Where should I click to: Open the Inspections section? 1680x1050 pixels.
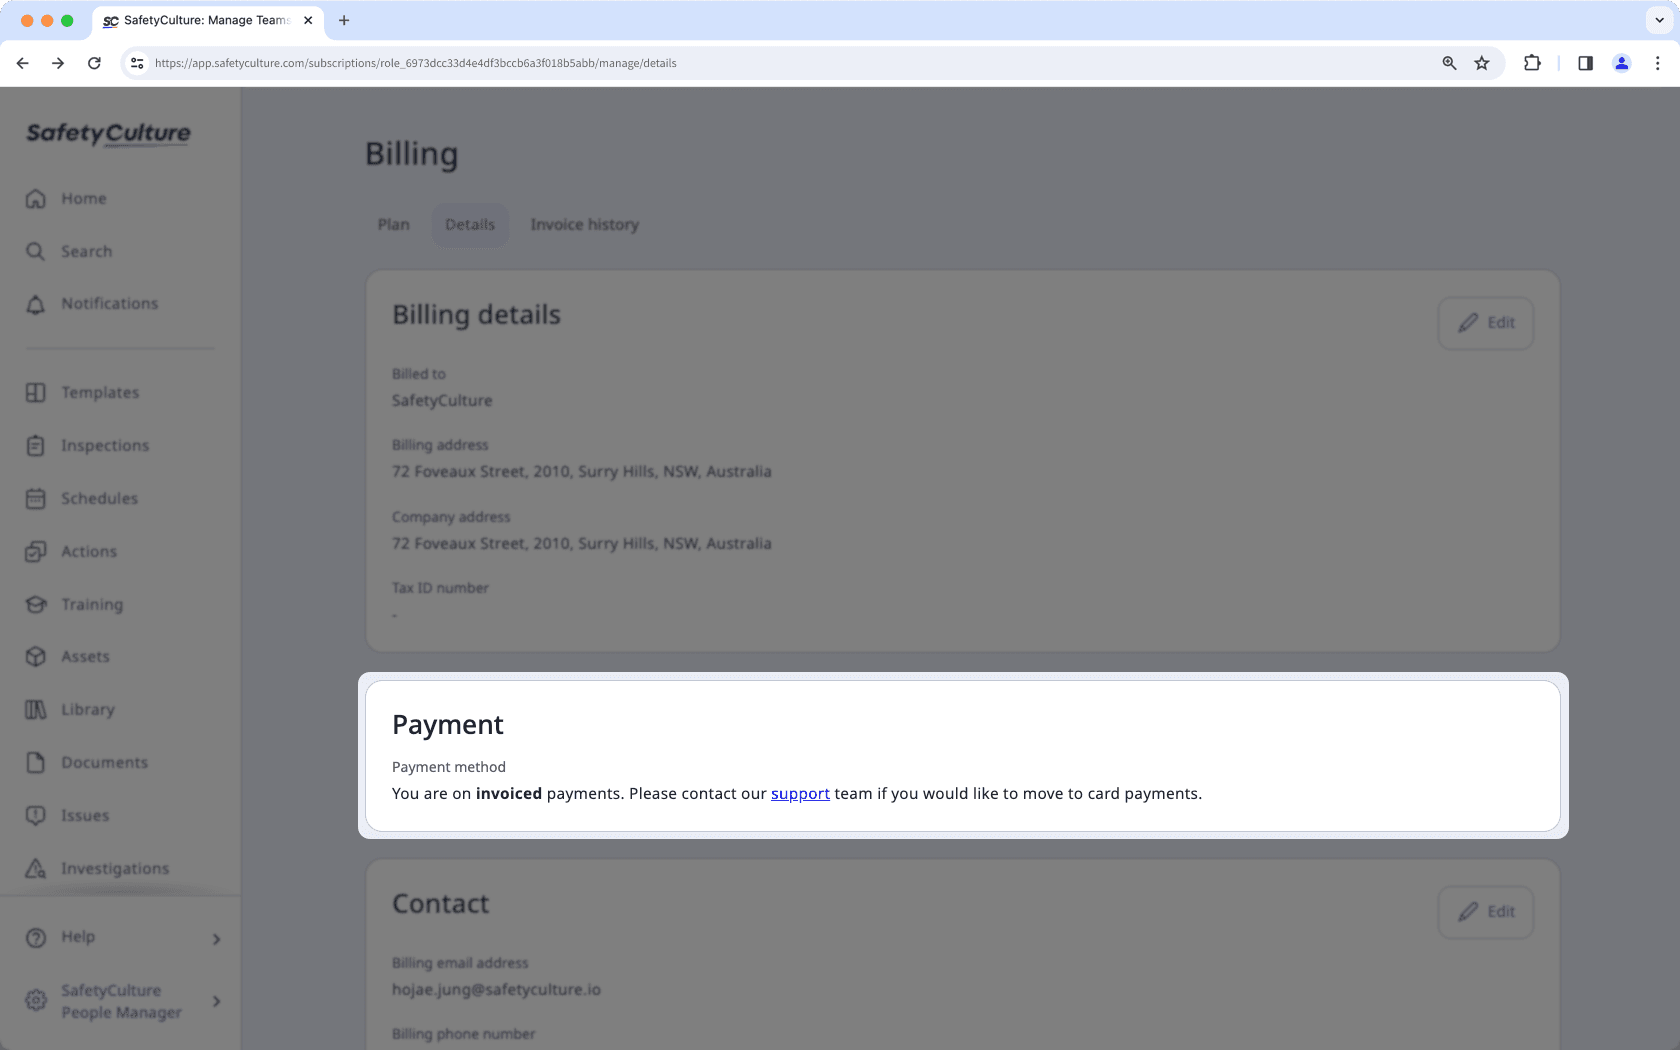(105, 445)
